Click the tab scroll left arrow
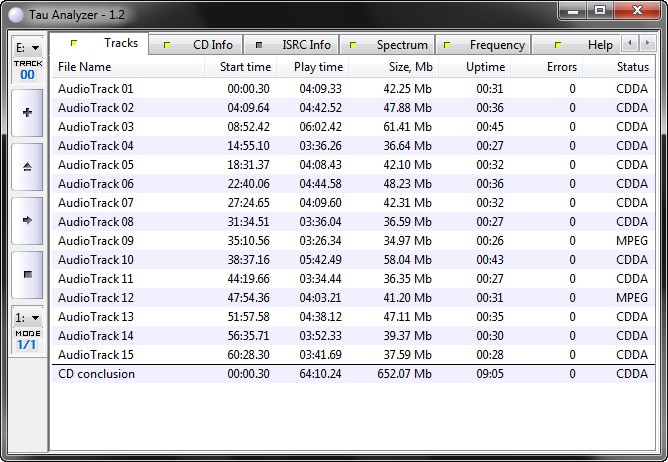Viewport: 668px width, 462px height. coord(630,43)
